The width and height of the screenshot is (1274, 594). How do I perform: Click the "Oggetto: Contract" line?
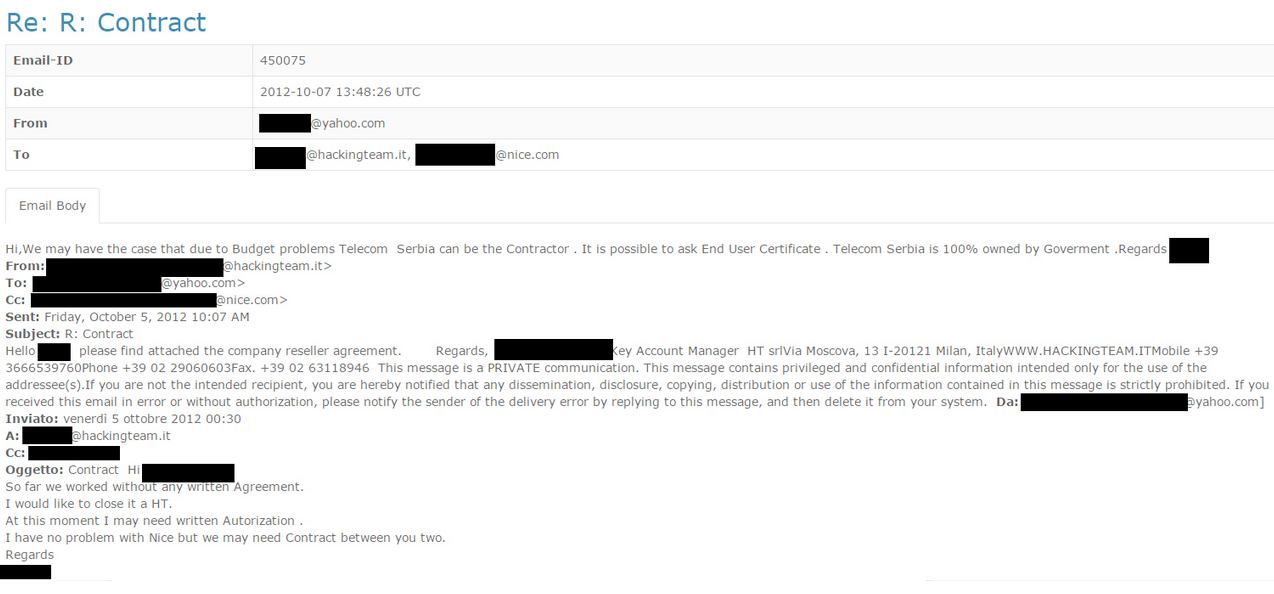click(62, 470)
